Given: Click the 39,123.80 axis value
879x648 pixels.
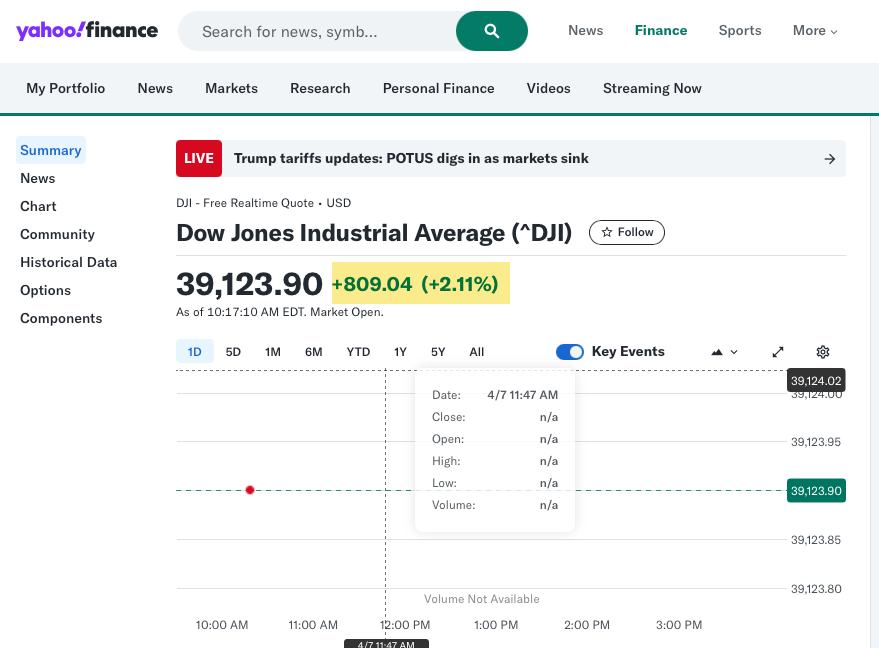Looking at the screenshot, I should 816,589.
